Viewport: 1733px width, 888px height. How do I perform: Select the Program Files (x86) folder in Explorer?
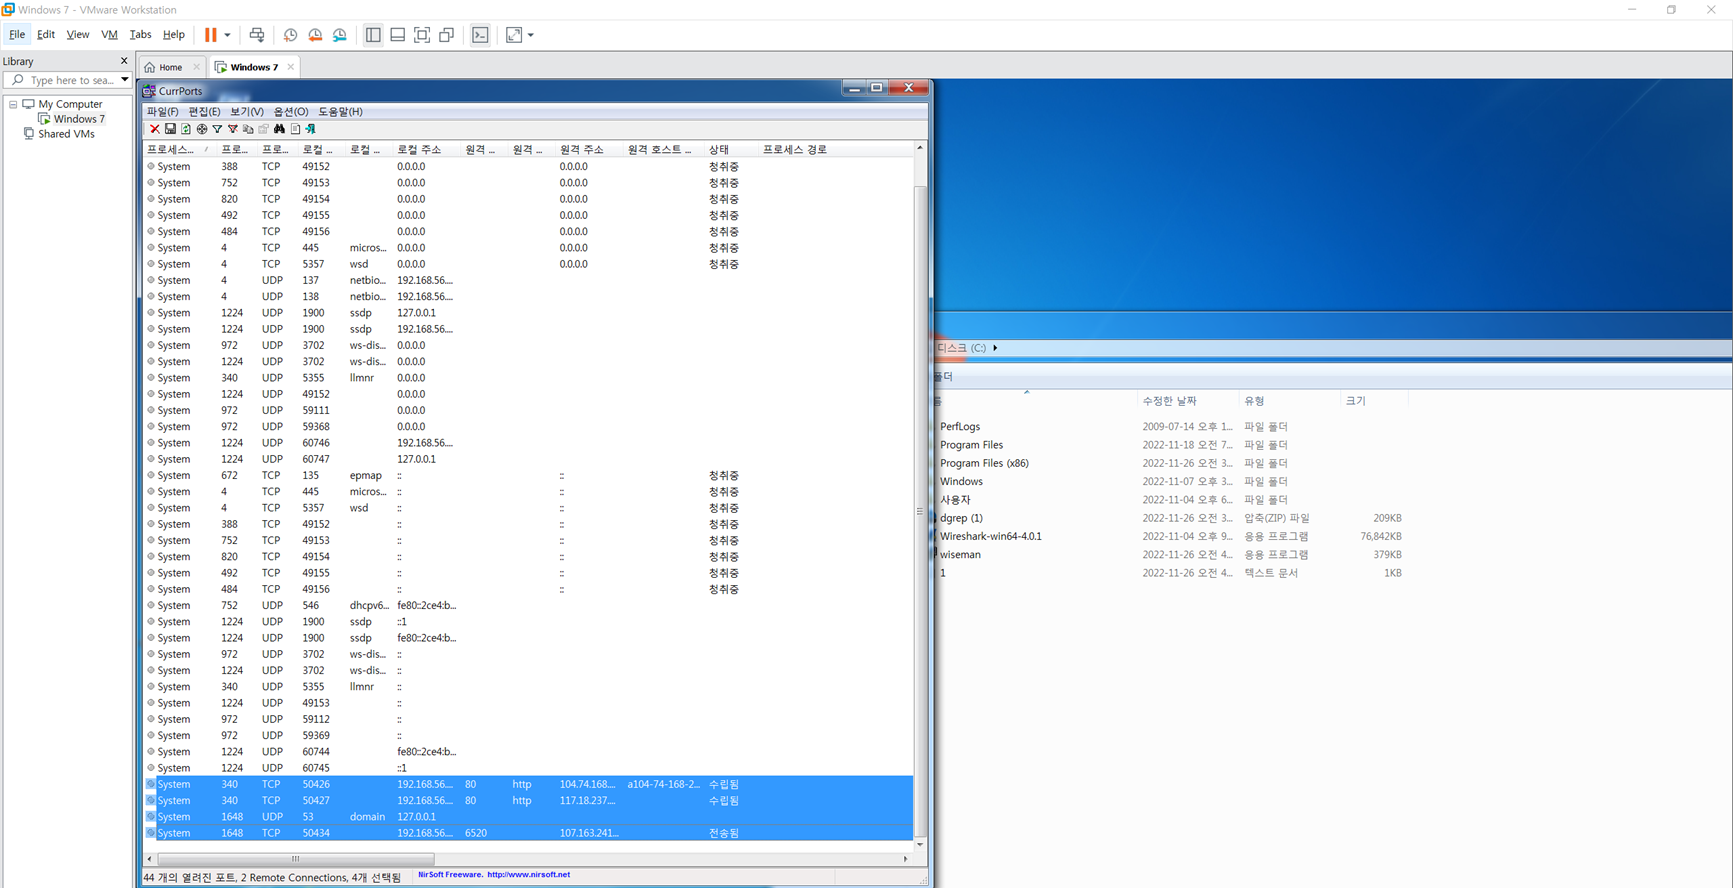(984, 463)
